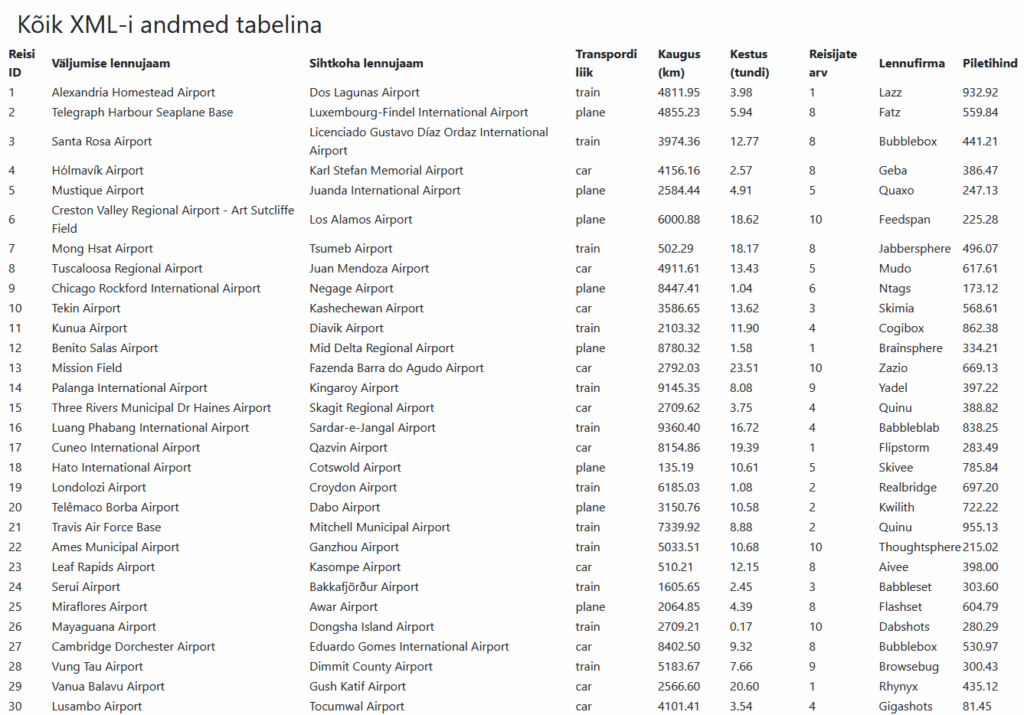Click the Jabbersphere airline cell
This screenshot has width=1024, height=715.
[x=915, y=249]
